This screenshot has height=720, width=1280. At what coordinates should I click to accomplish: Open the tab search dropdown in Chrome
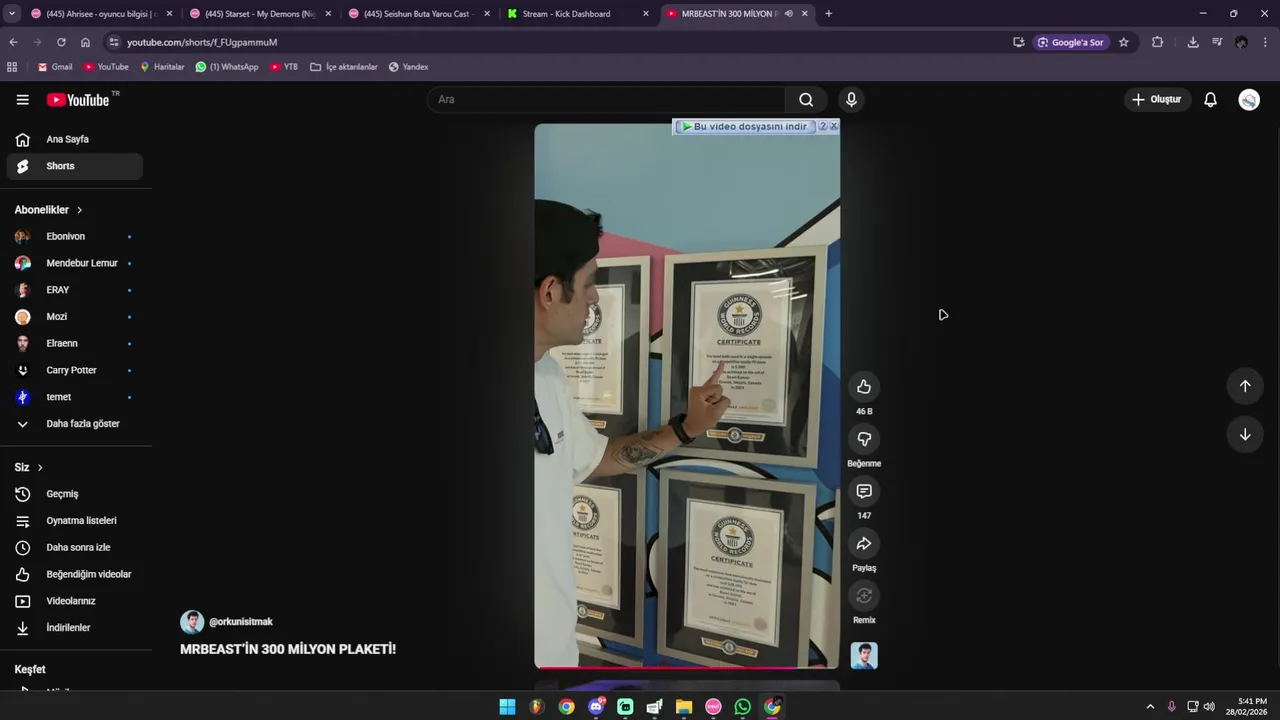[12, 14]
